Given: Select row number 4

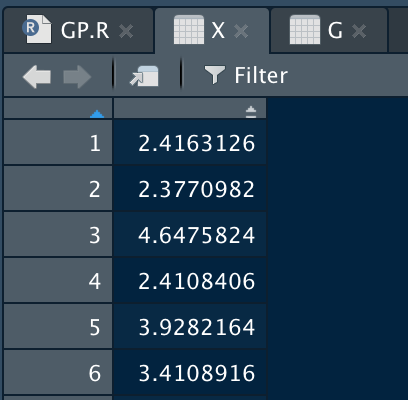Looking at the screenshot, I should (58, 281).
